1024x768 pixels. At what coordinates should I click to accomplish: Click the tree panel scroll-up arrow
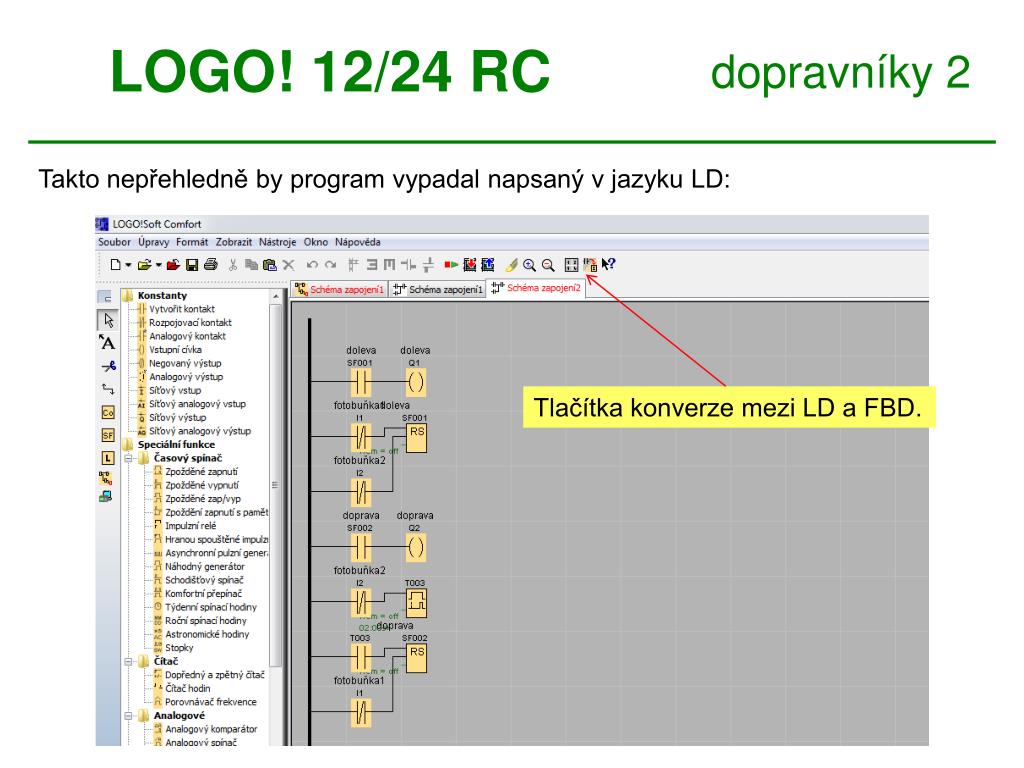point(276,296)
